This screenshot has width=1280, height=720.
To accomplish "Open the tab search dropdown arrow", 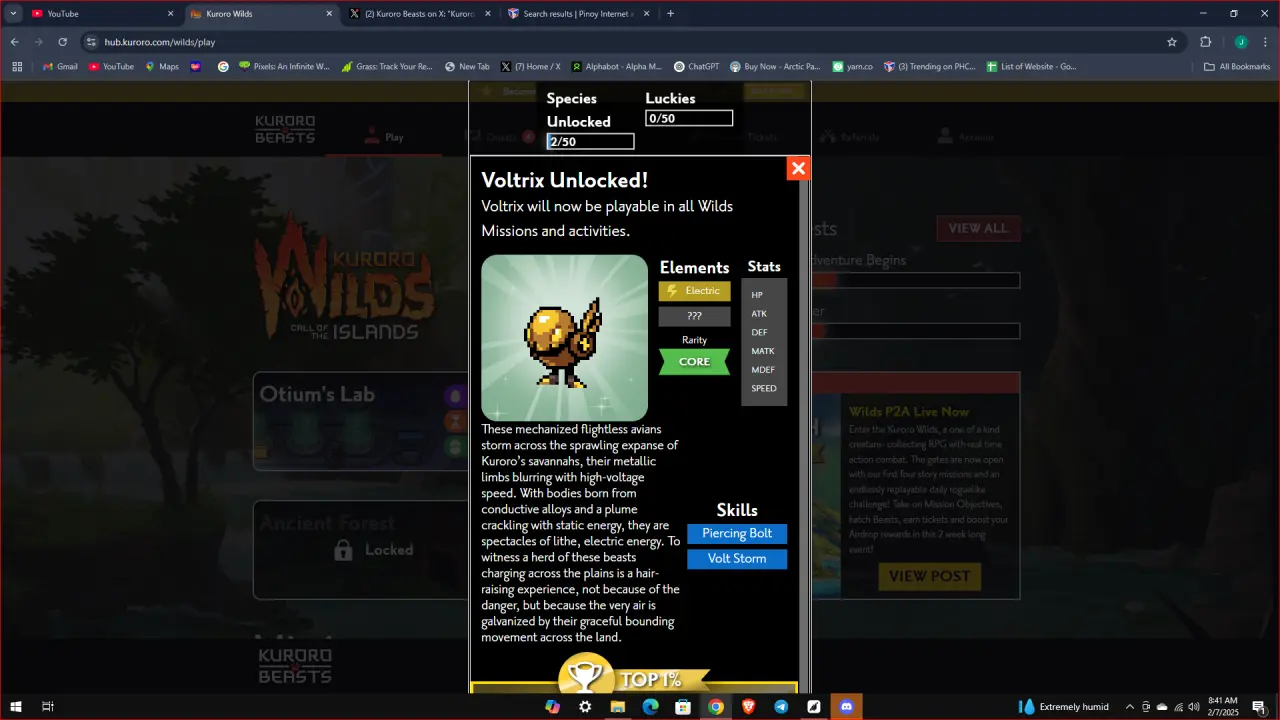I will tap(13, 14).
